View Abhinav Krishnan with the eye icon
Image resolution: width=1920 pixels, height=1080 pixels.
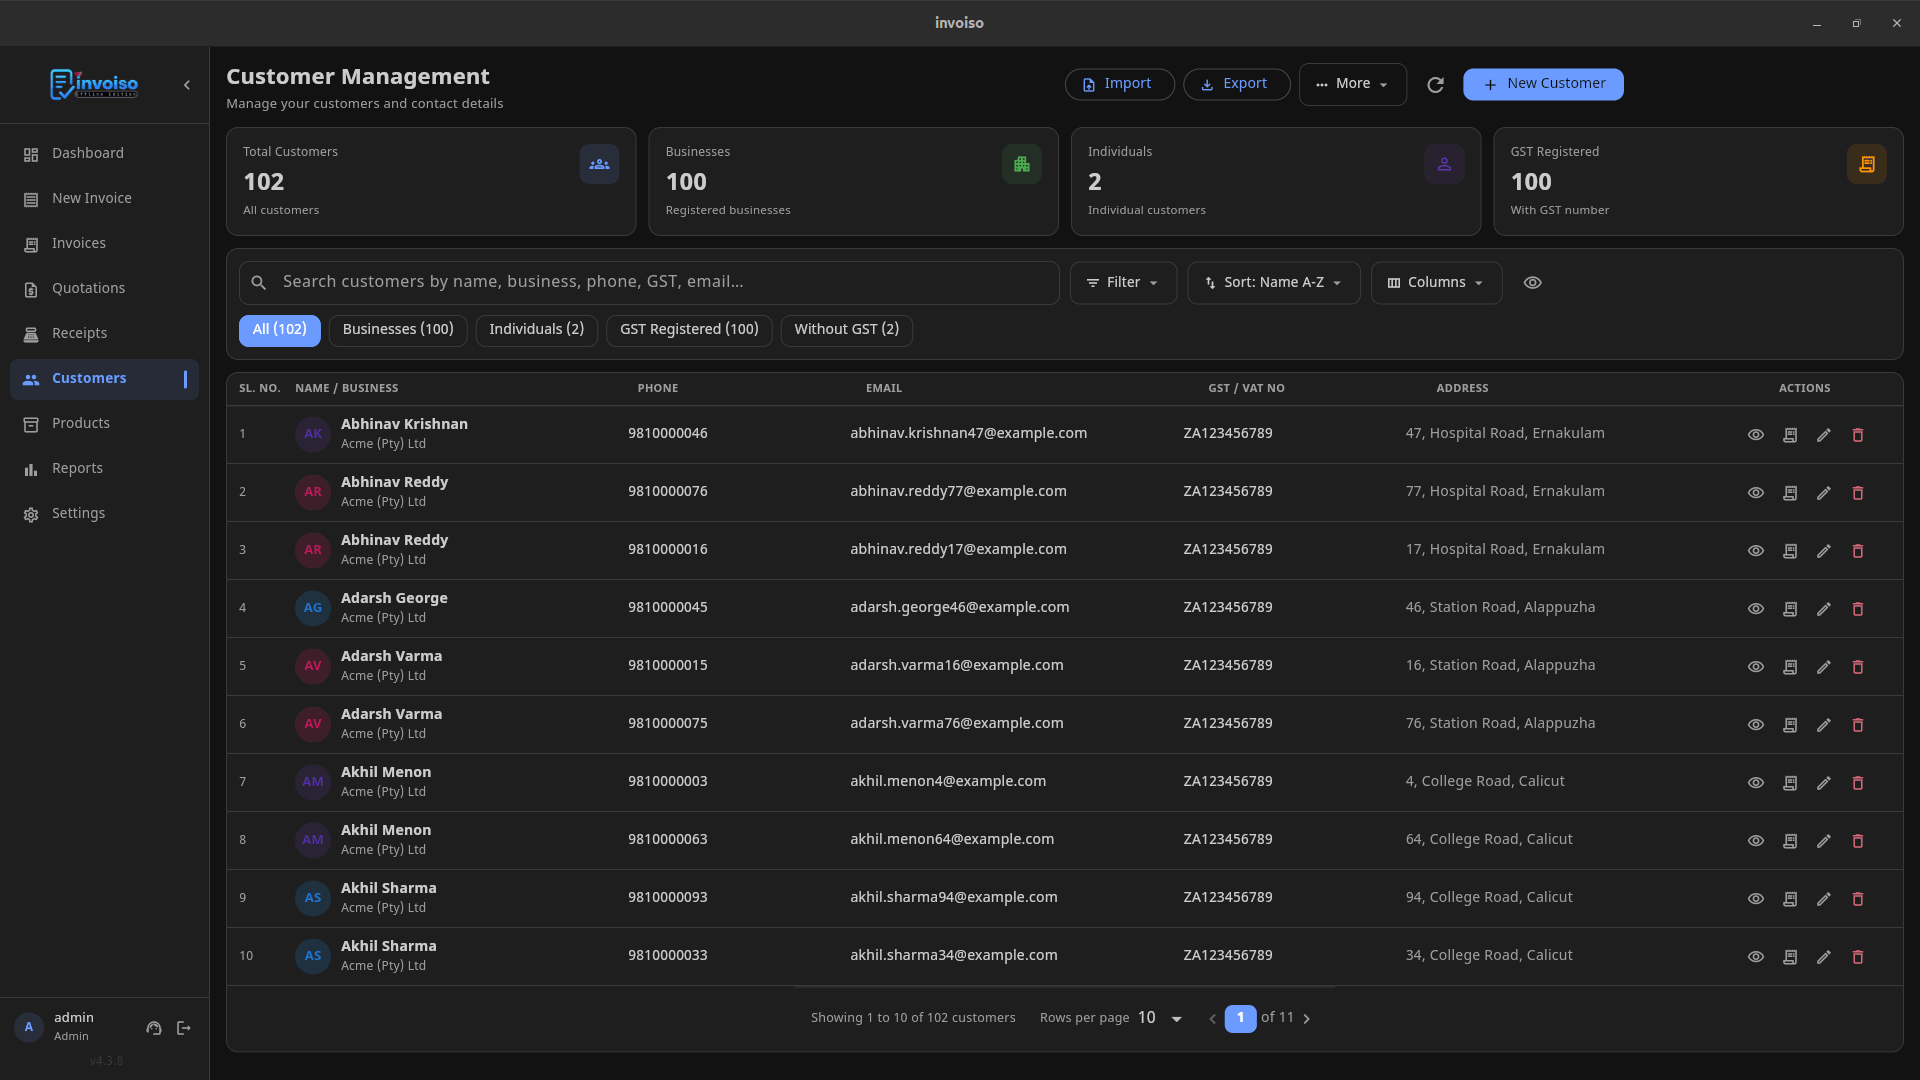pyautogui.click(x=1755, y=435)
